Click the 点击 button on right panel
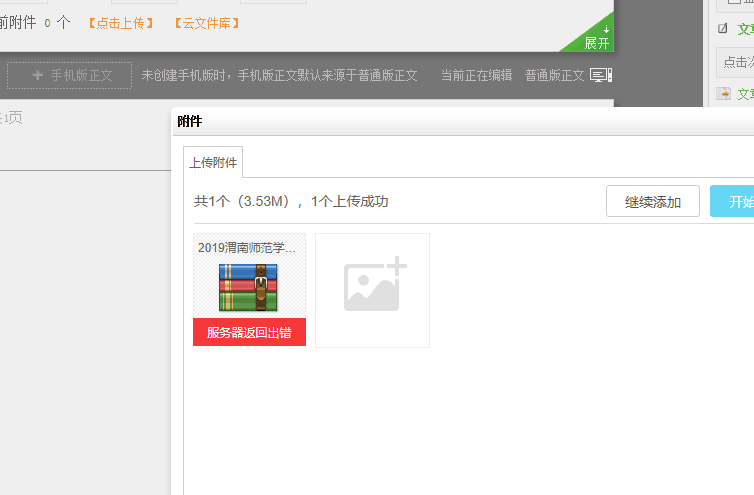 (x=736, y=62)
